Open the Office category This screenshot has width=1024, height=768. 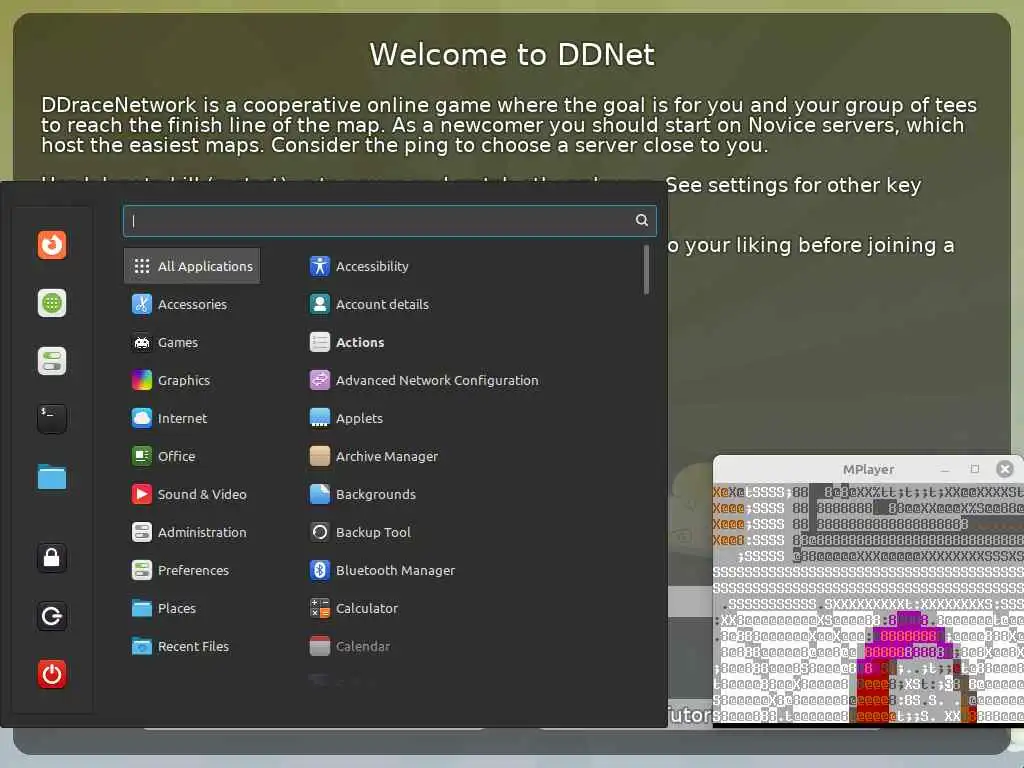coord(192,456)
